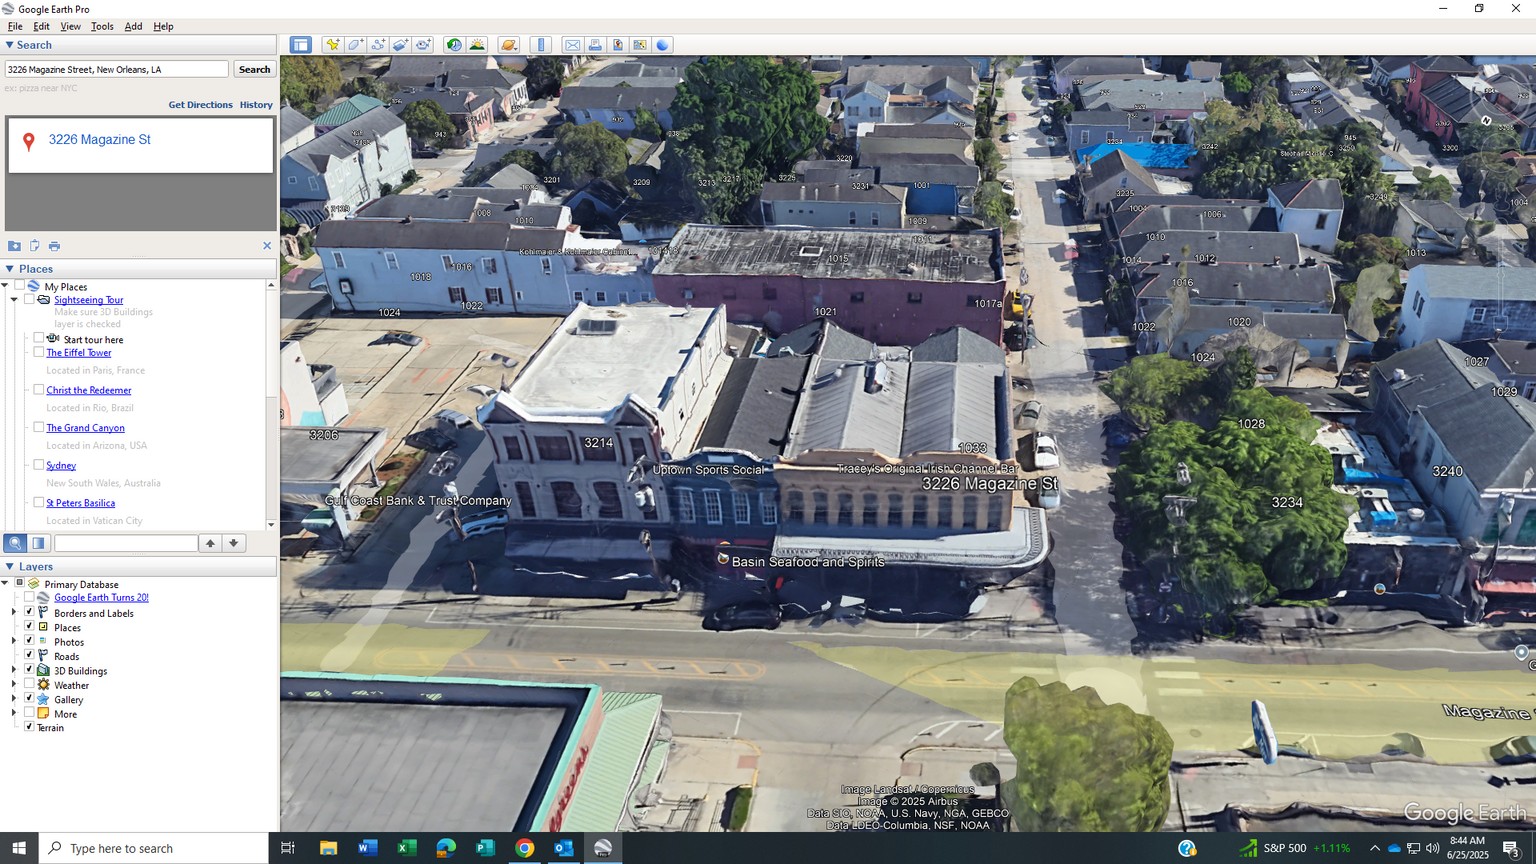Open the Edit menu
The image size is (1536, 864).
41,26
